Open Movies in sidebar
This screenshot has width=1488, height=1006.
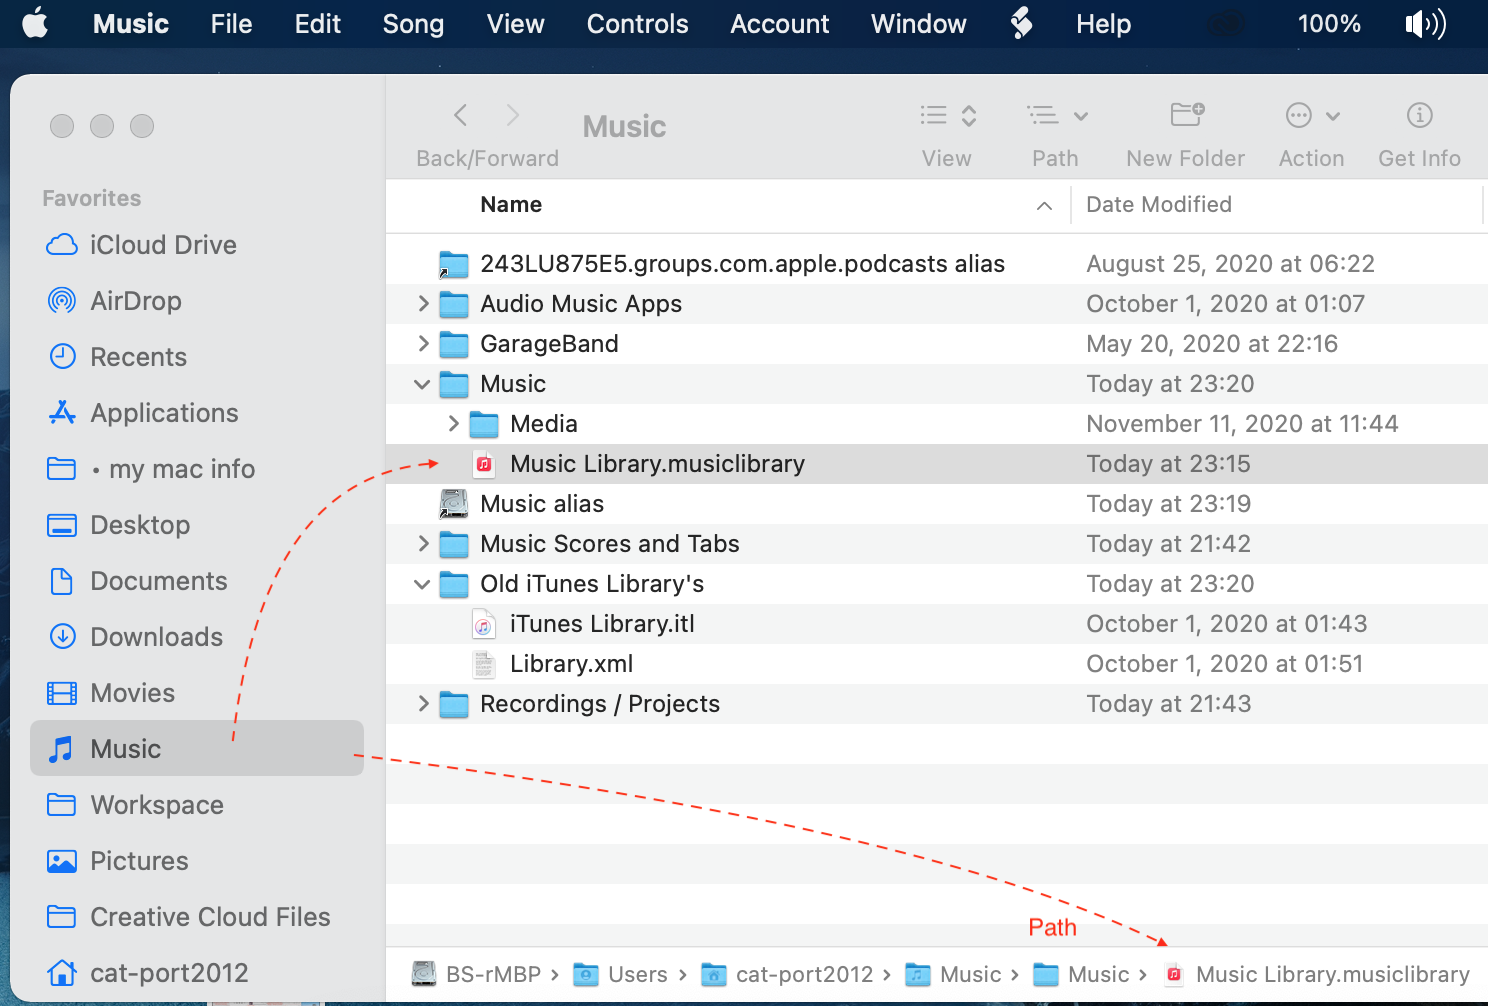(197, 693)
